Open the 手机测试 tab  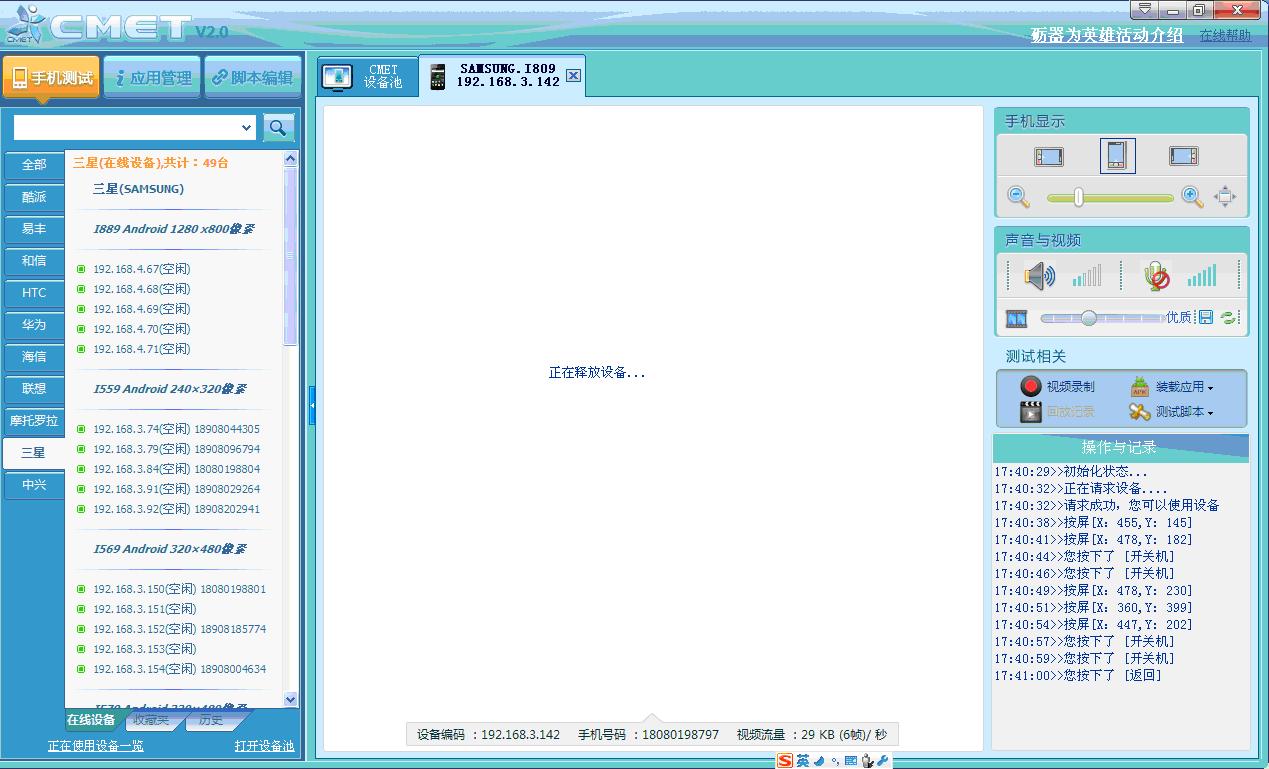[52, 78]
